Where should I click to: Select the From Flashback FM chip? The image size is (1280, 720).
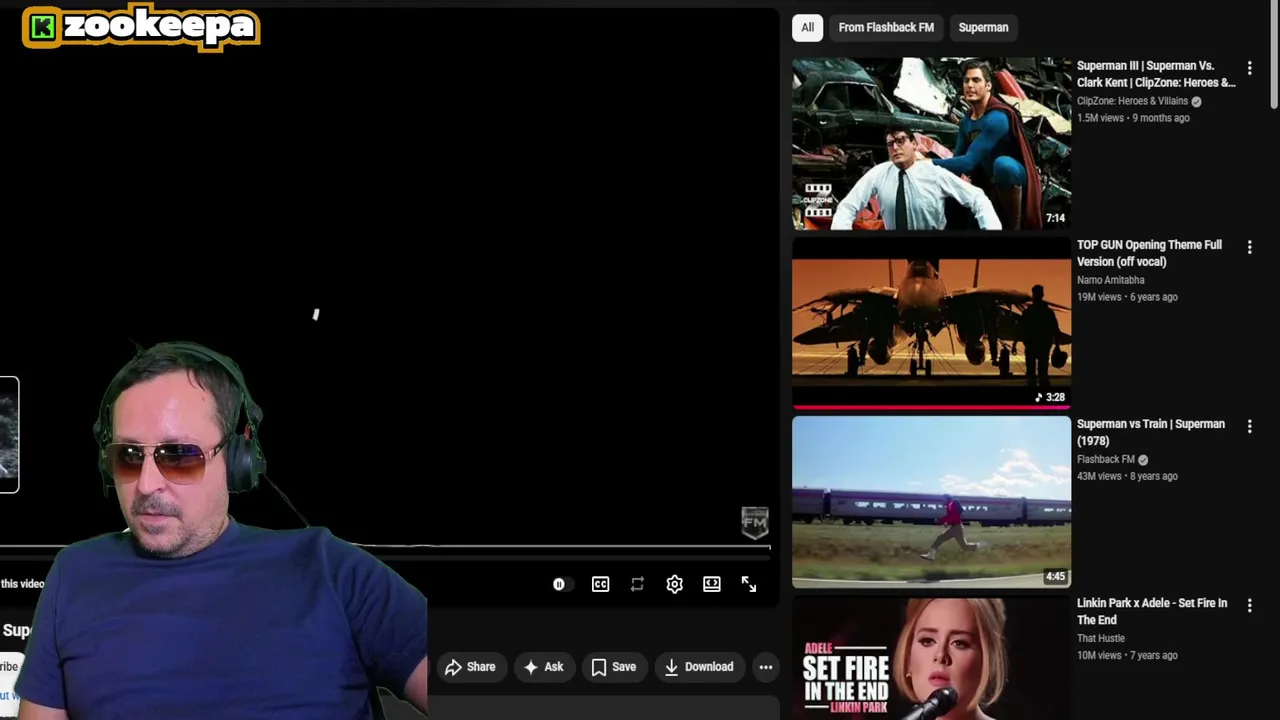coord(886,27)
